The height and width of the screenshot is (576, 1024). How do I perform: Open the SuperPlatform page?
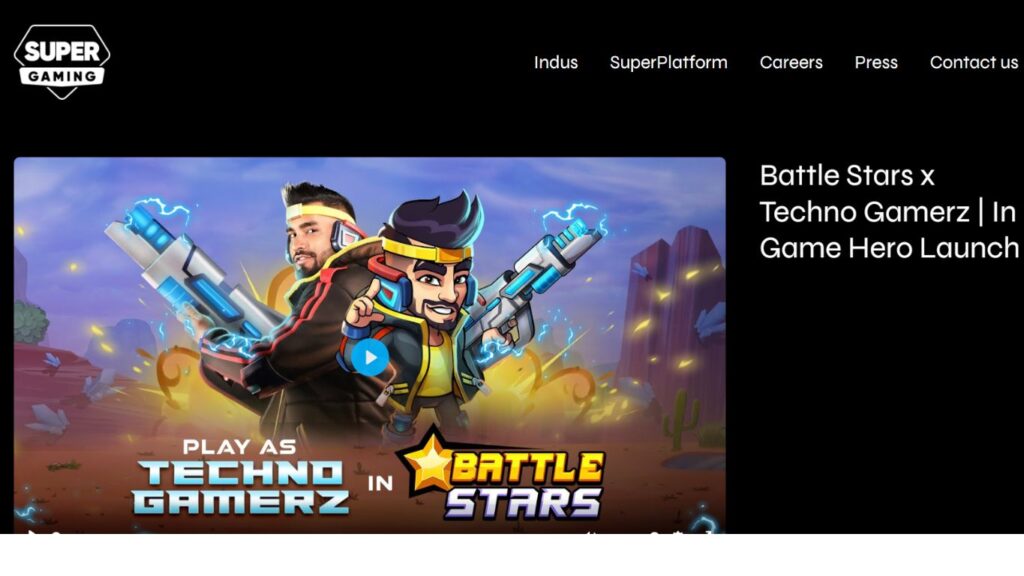[668, 62]
